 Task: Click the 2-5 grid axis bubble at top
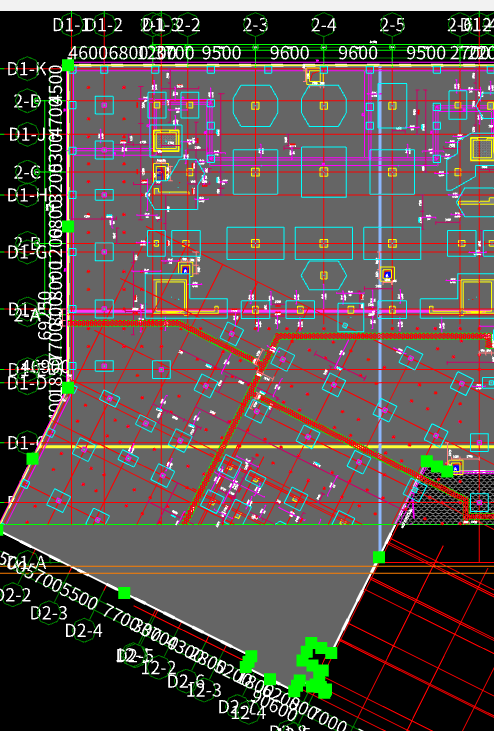coord(392,25)
